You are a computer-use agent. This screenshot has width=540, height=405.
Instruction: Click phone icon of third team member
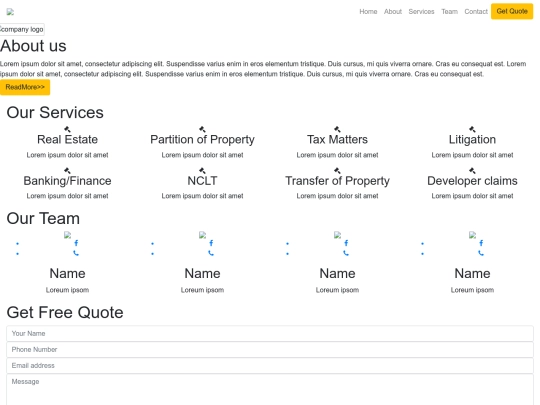click(346, 253)
